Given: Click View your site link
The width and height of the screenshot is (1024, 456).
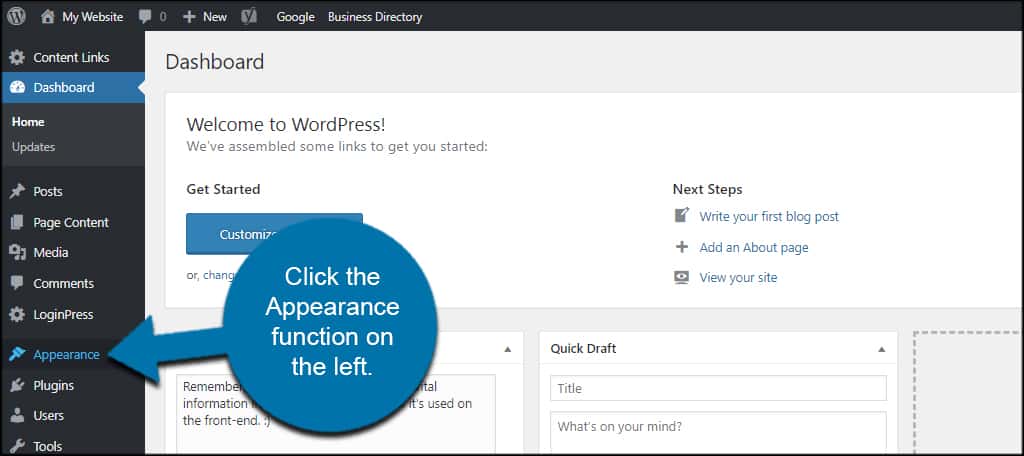Looking at the screenshot, I should pyautogui.click(x=738, y=278).
